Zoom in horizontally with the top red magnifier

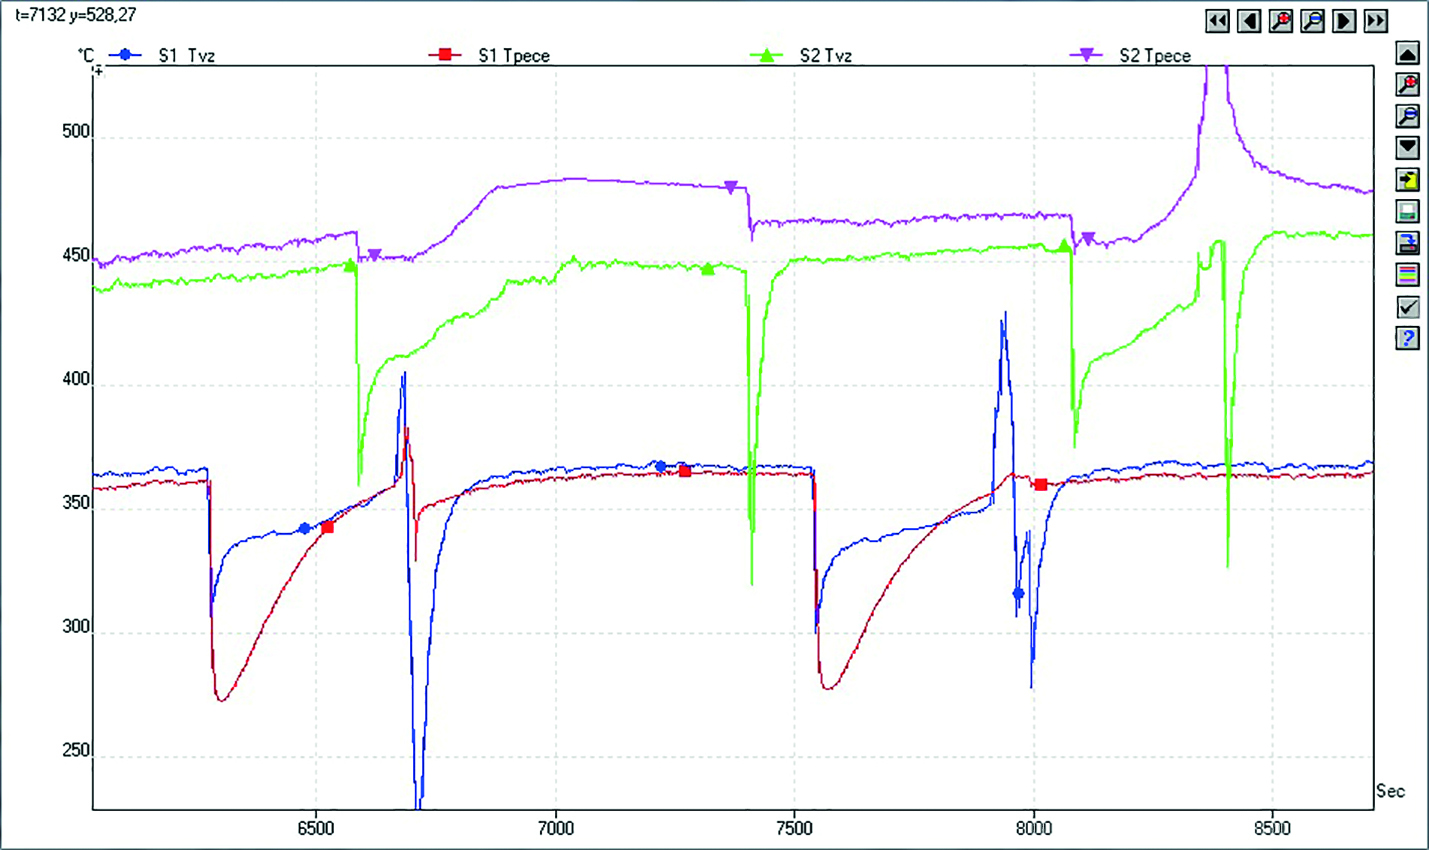(1281, 21)
